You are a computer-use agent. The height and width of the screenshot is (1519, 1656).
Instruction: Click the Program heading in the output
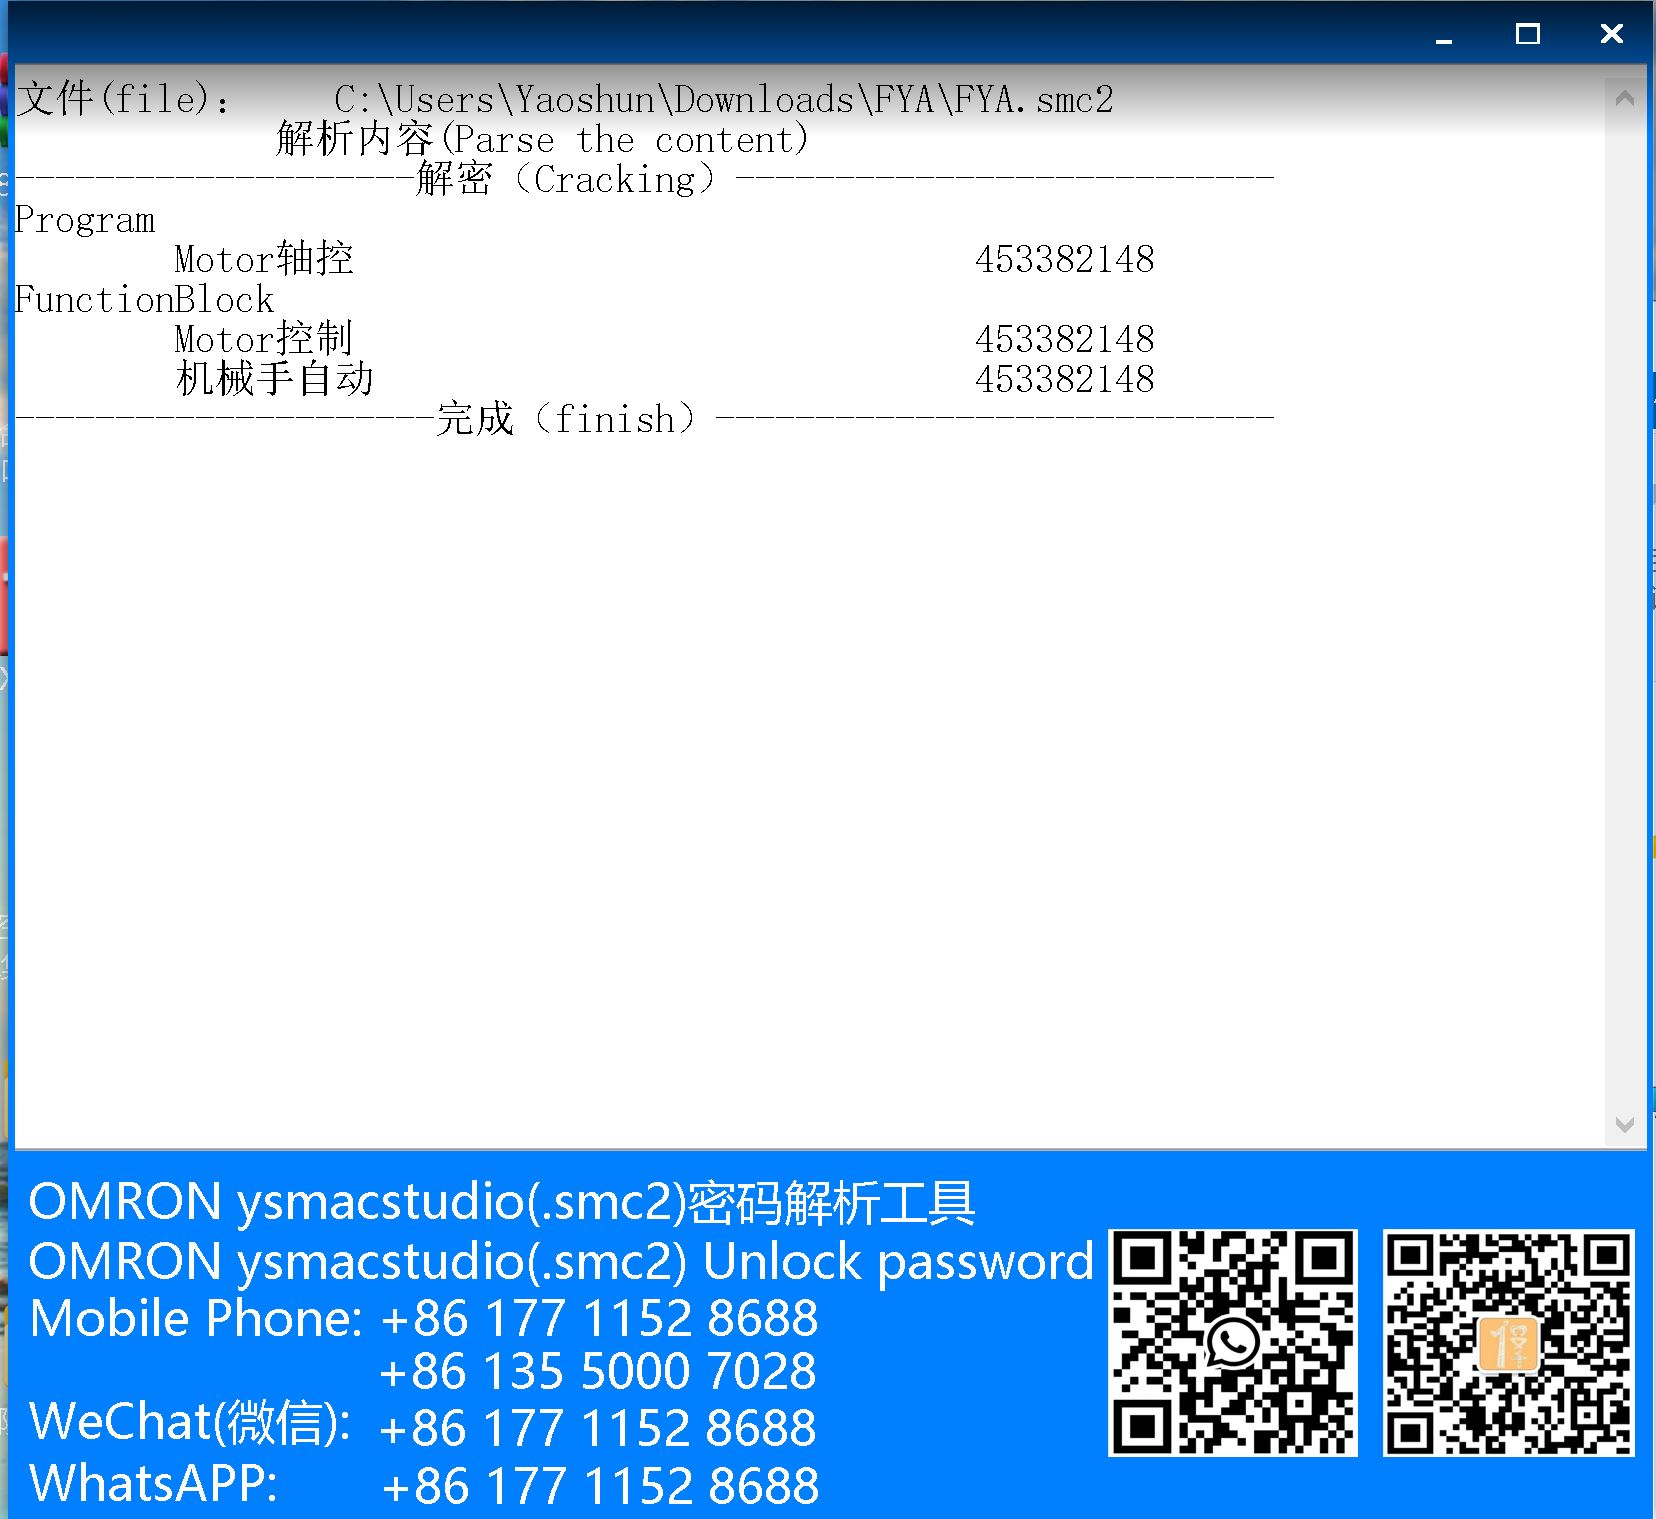pyautogui.click(x=85, y=220)
